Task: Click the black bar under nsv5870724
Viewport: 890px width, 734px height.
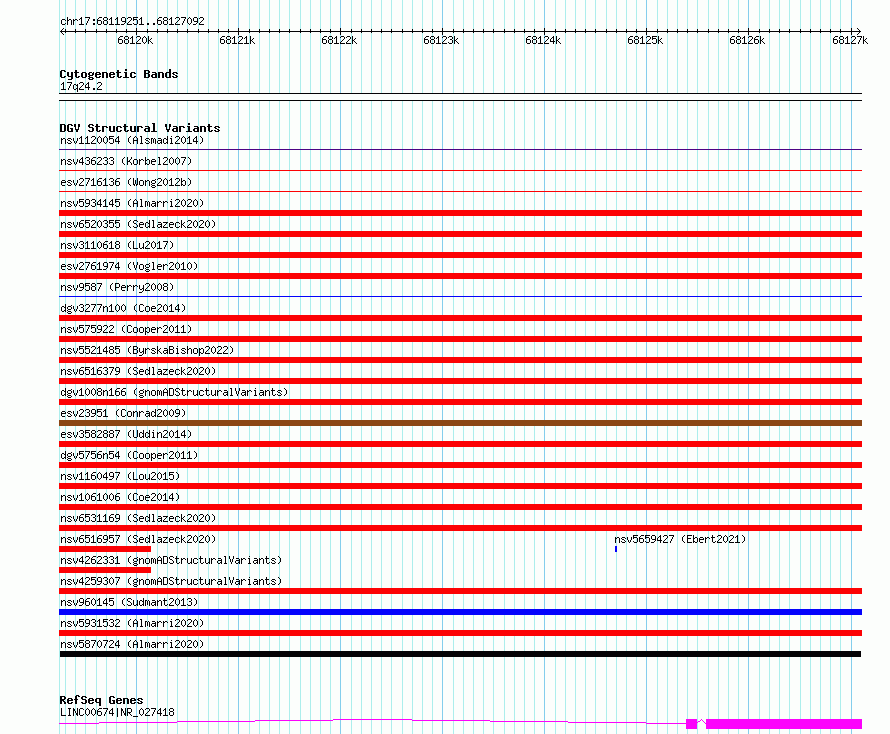Action: pyautogui.click(x=460, y=654)
